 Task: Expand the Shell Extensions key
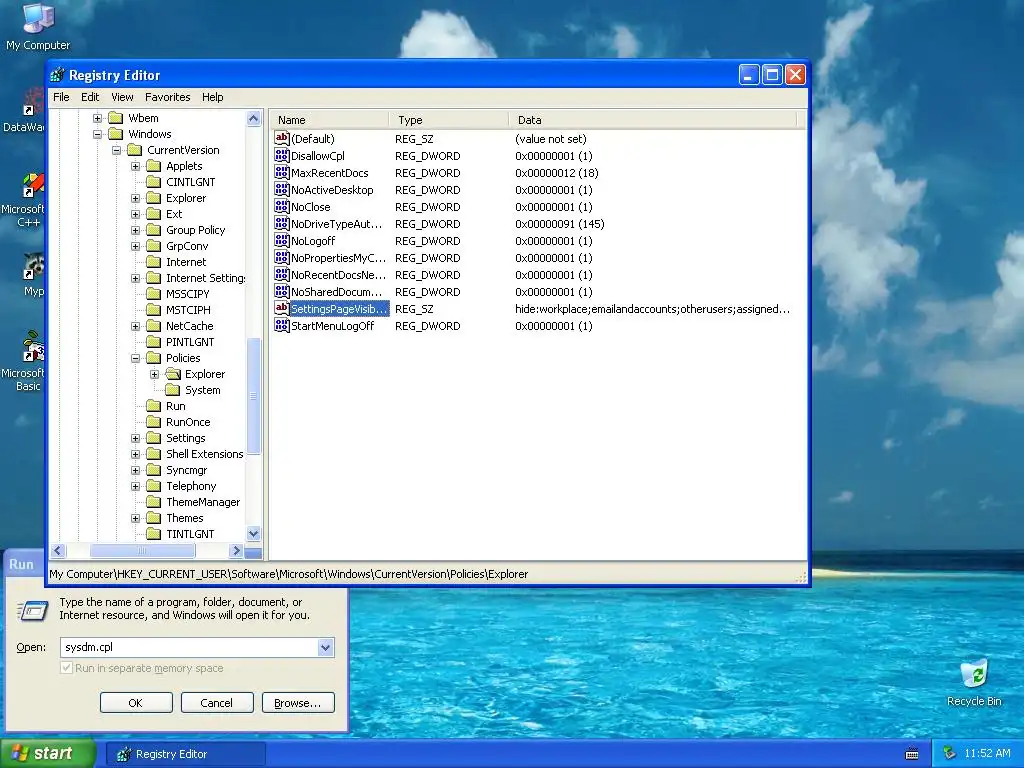click(x=135, y=454)
